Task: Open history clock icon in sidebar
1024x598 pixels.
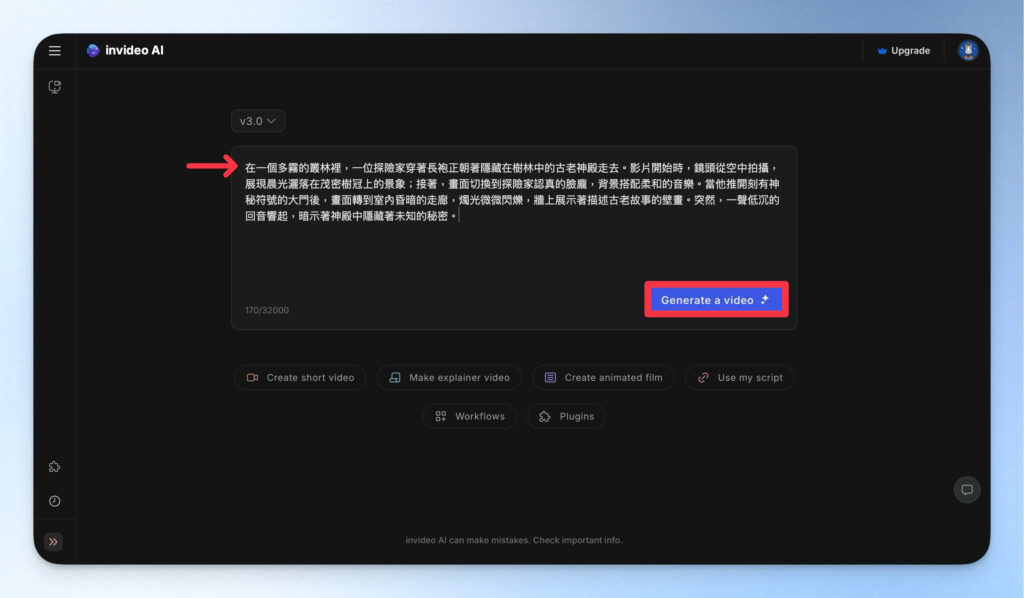Action: (x=55, y=501)
